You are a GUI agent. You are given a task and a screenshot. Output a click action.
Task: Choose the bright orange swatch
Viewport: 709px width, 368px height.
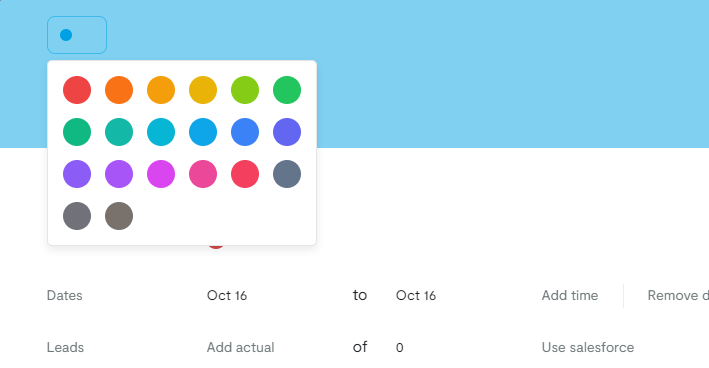119,90
